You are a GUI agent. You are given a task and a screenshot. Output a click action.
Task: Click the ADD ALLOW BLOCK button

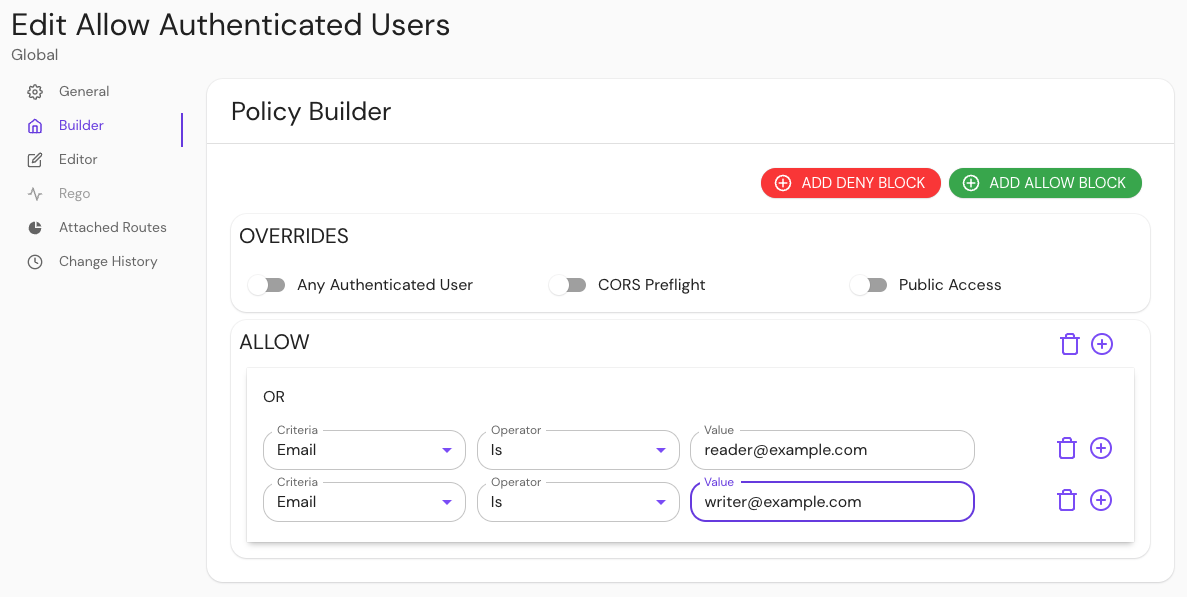tap(1045, 183)
